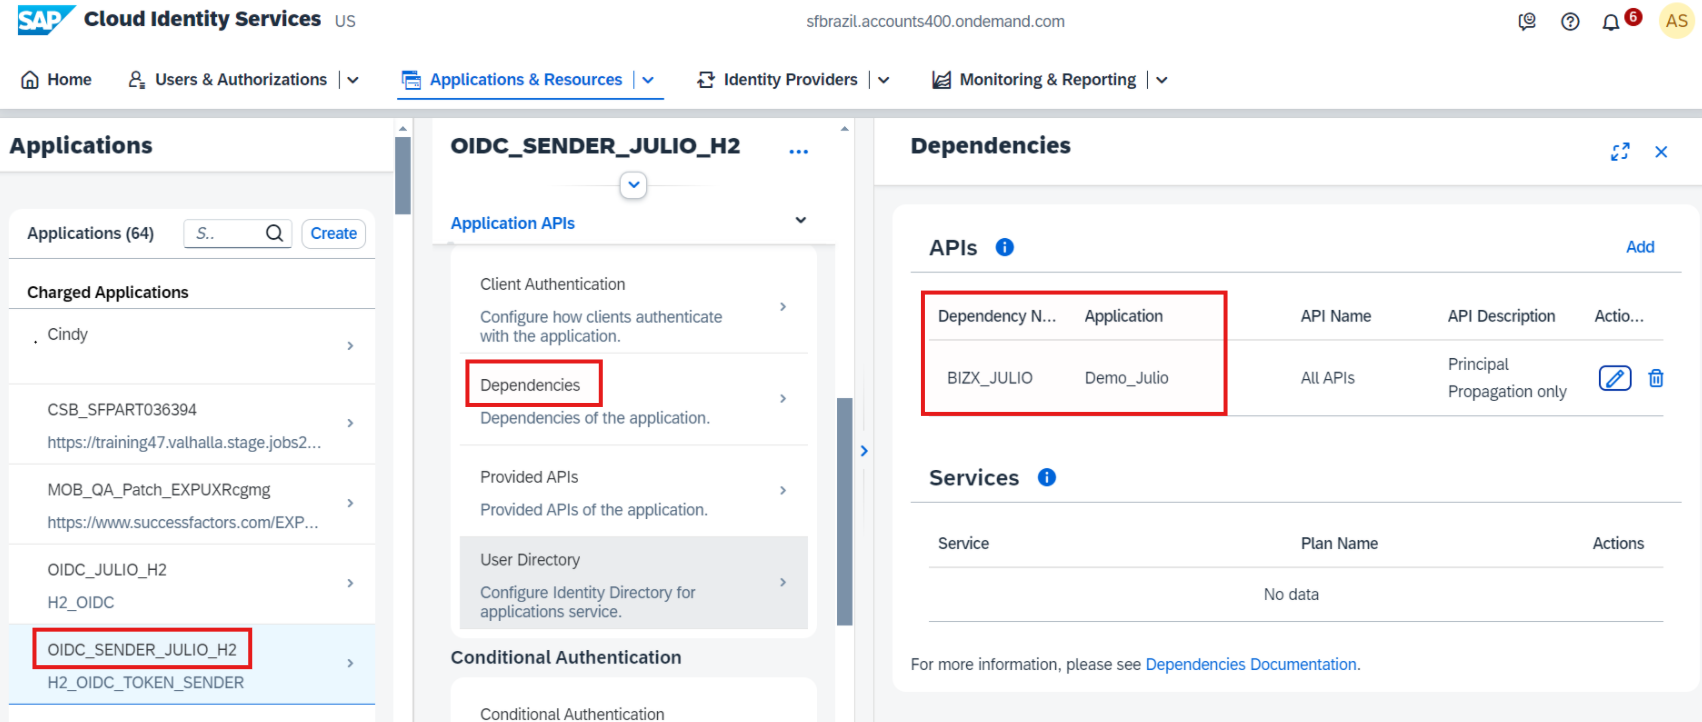Click the SAP logo

point(46,20)
